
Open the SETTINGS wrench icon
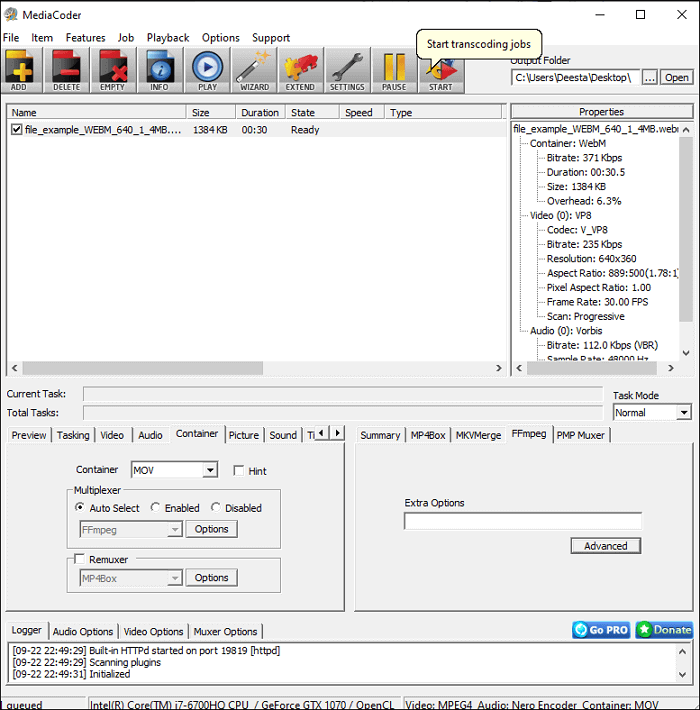click(347, 69)
